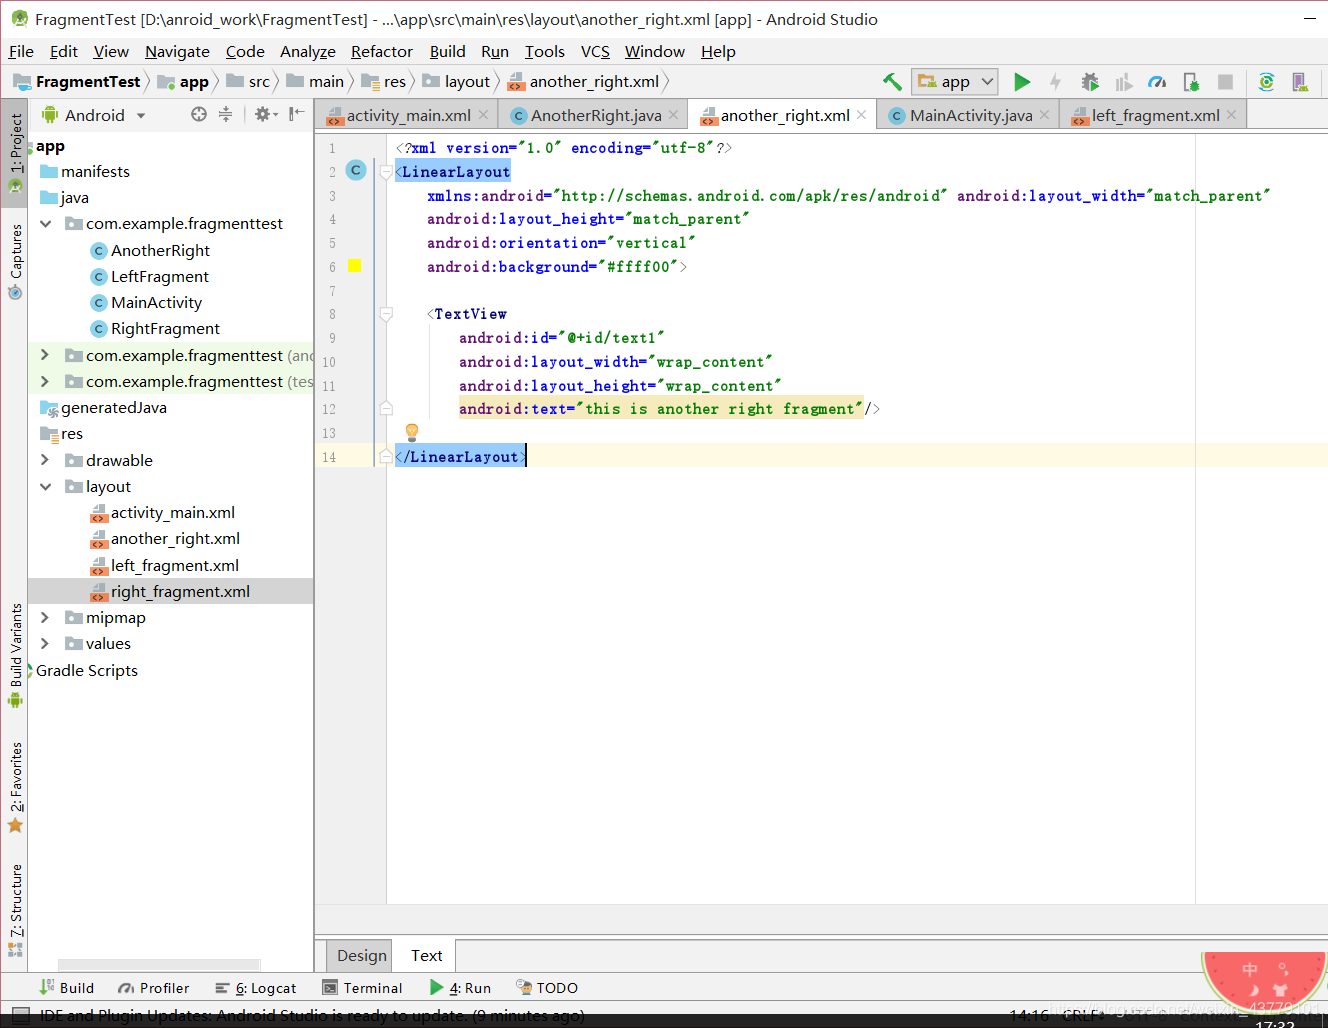Expand com.example.fragmenttest (androidTest) package

point(45,355)
